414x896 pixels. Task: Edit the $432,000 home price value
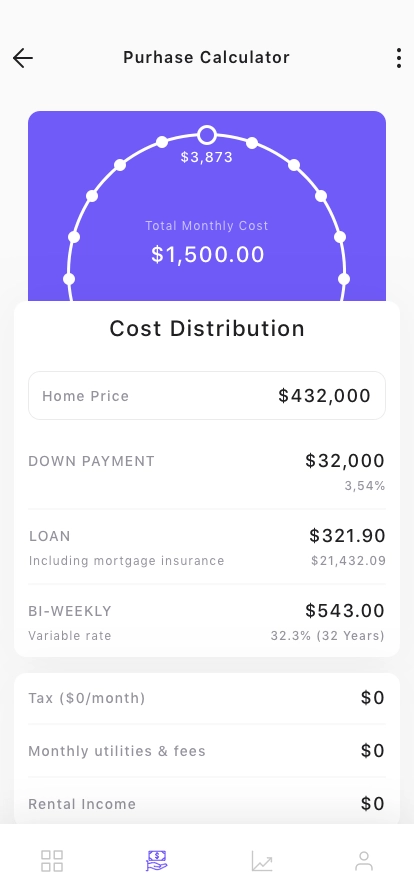pos(324,395)
